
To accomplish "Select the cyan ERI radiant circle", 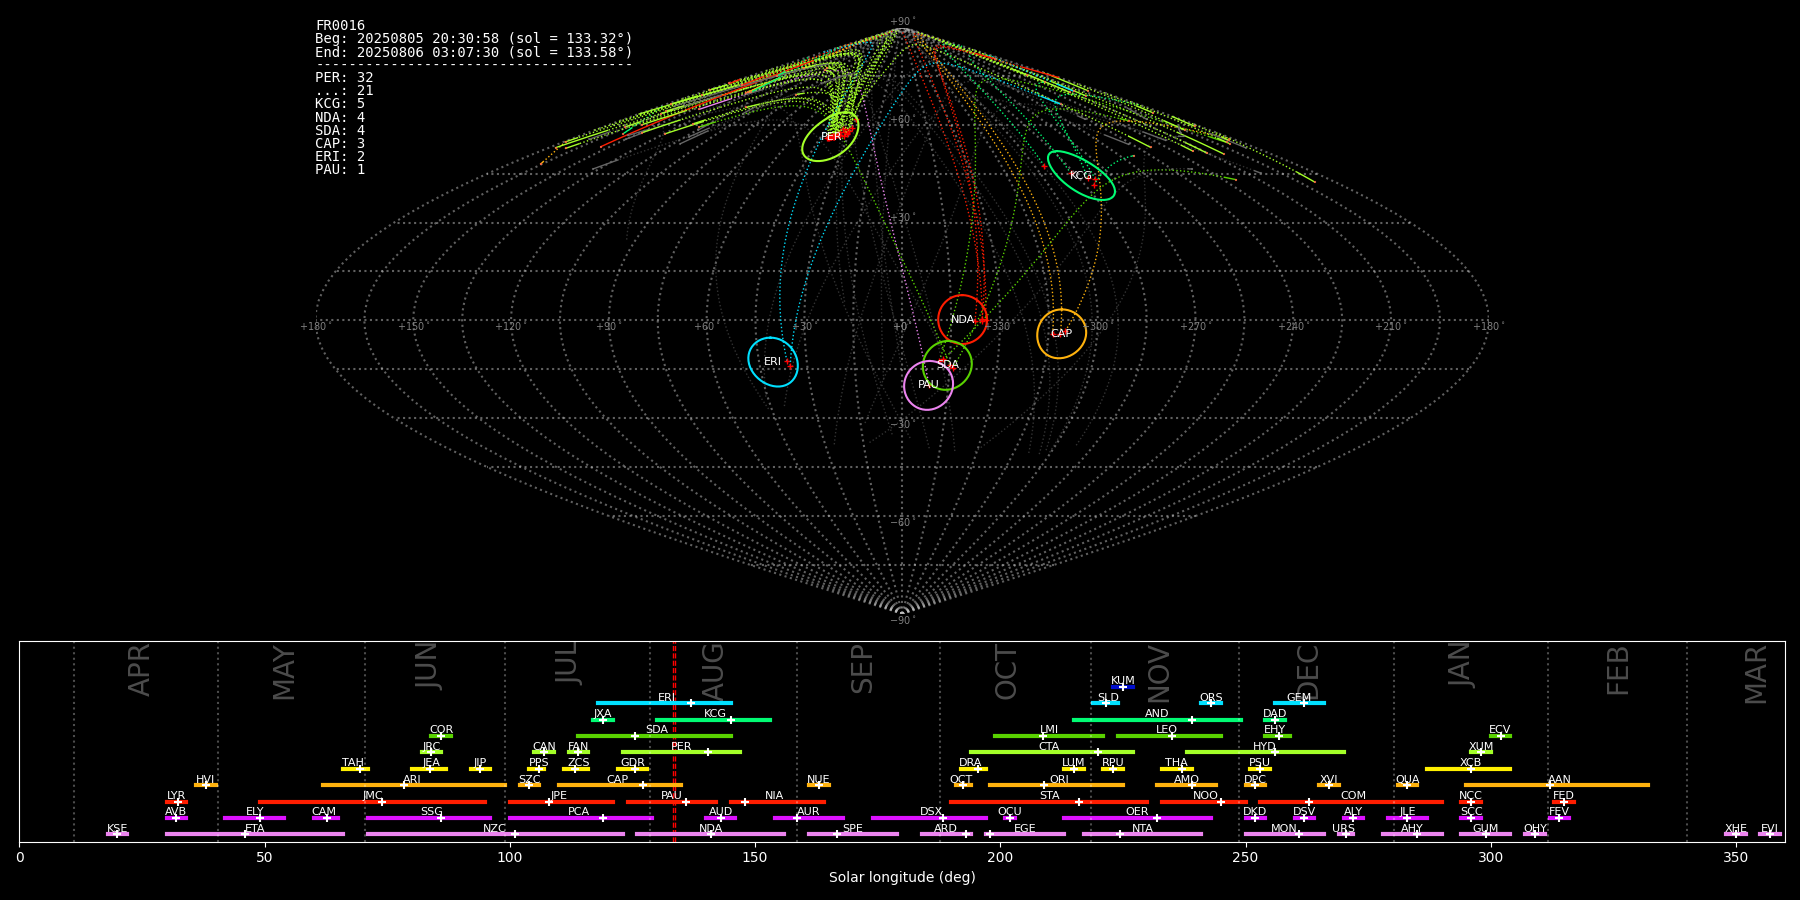I will pos(773,362).
